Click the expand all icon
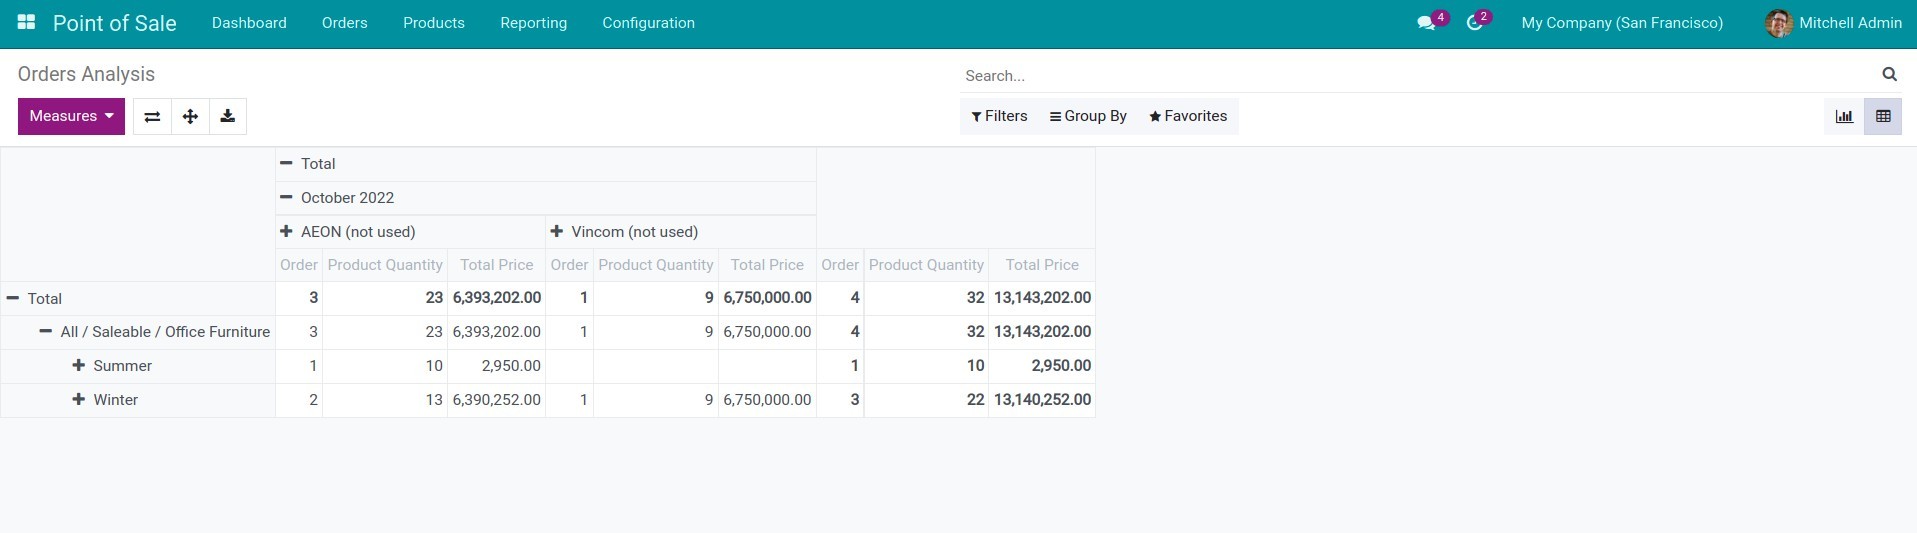The height and width of the screenshot is (533, 1917). coord(190,116)
